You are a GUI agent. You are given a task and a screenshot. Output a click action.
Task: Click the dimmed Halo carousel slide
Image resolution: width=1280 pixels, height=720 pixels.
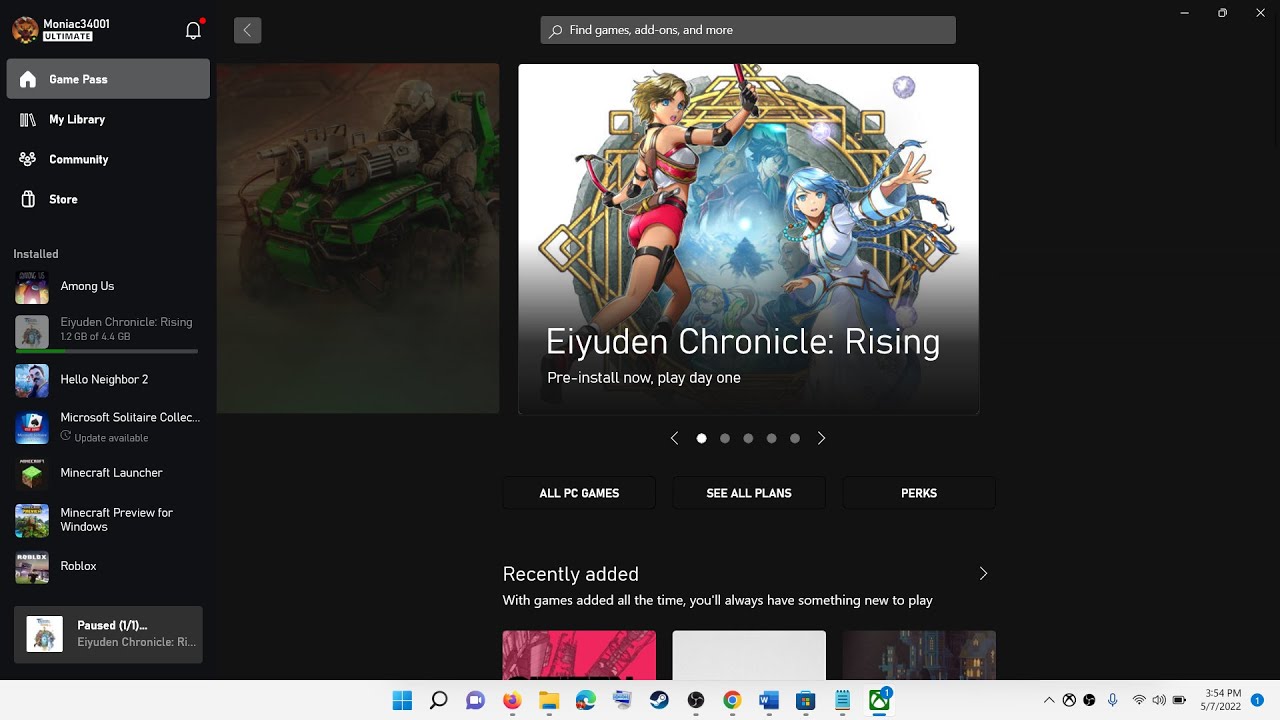(x=358, y=238)
